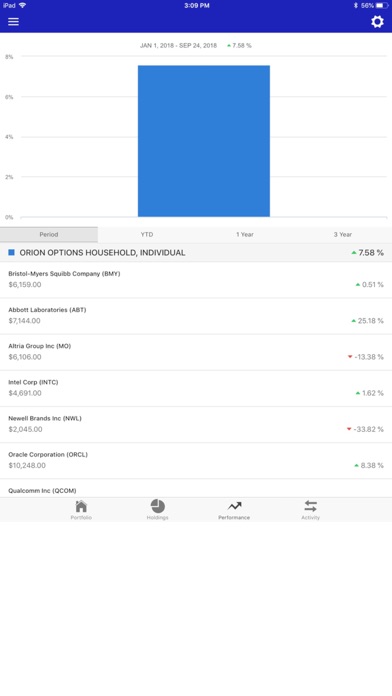The height and width of the screenshot is (696, 392).
Task: Switch to the YTD tab
Action: (x=147, y=234)
